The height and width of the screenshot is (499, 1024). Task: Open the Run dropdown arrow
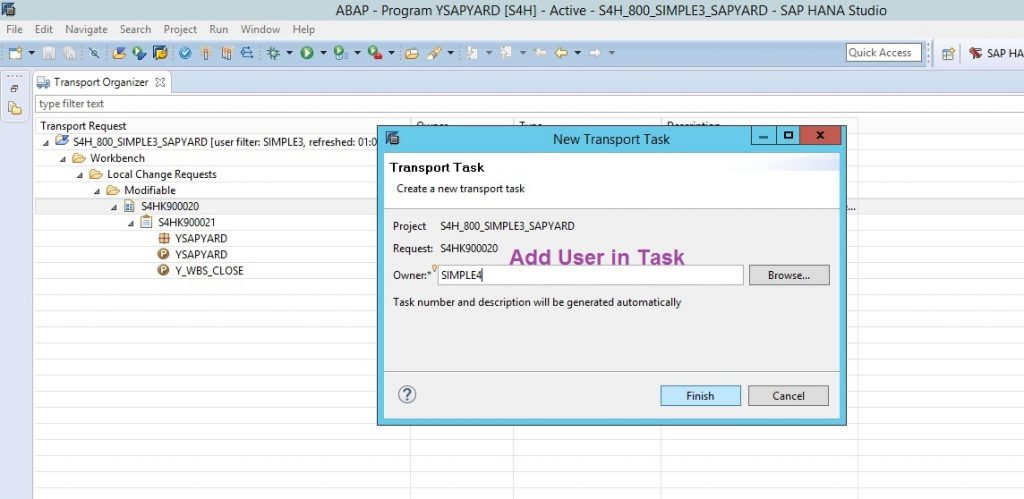click(323, 54)
